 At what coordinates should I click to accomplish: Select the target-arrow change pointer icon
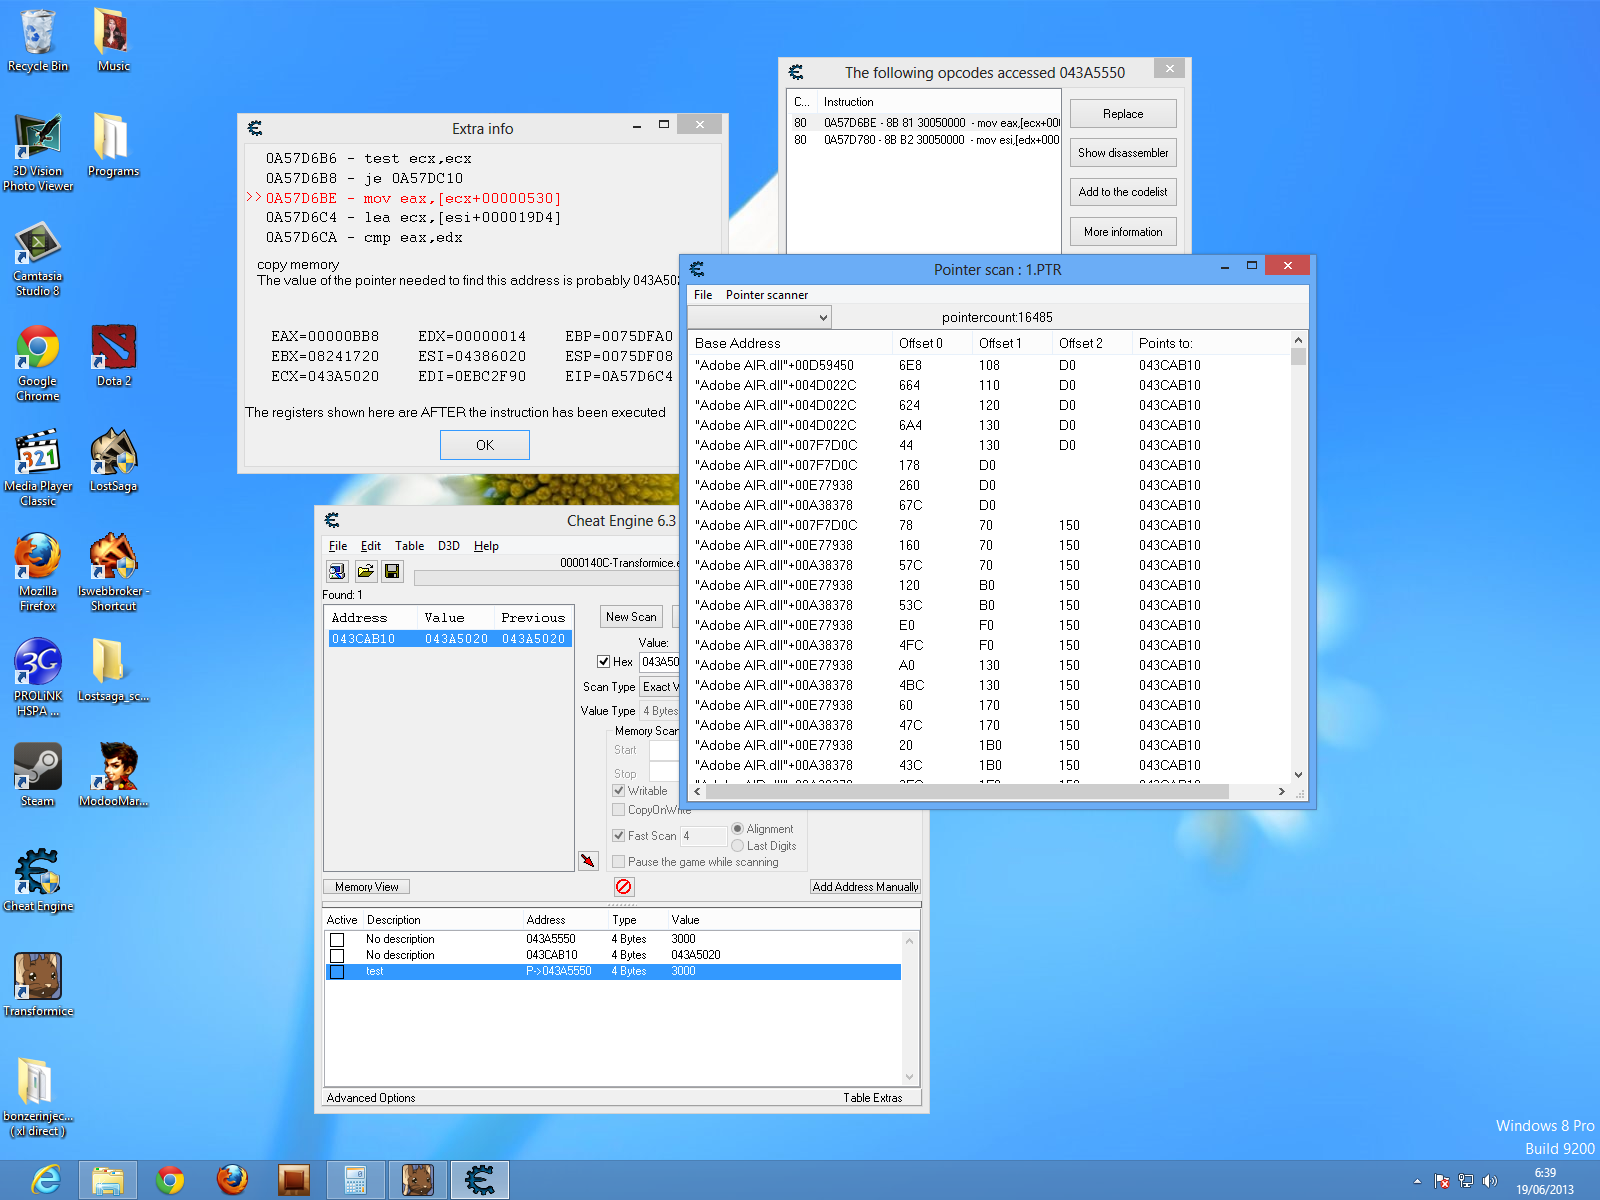[589, 861]
